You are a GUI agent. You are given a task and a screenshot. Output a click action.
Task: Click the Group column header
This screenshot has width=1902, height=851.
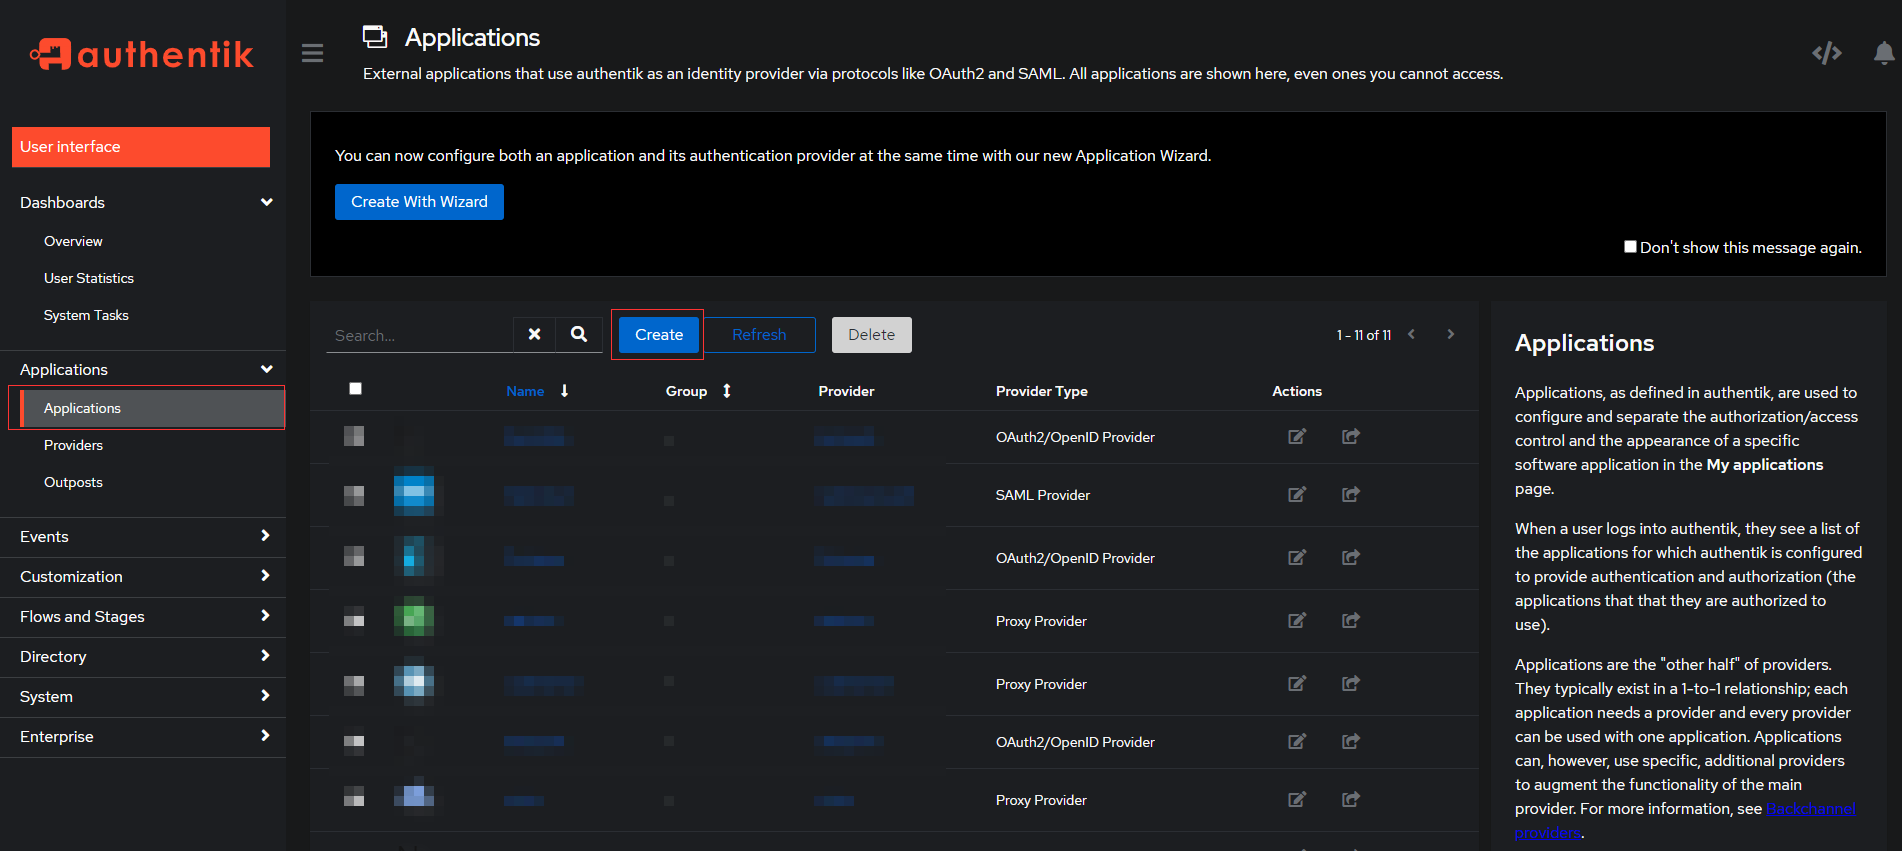686,391
